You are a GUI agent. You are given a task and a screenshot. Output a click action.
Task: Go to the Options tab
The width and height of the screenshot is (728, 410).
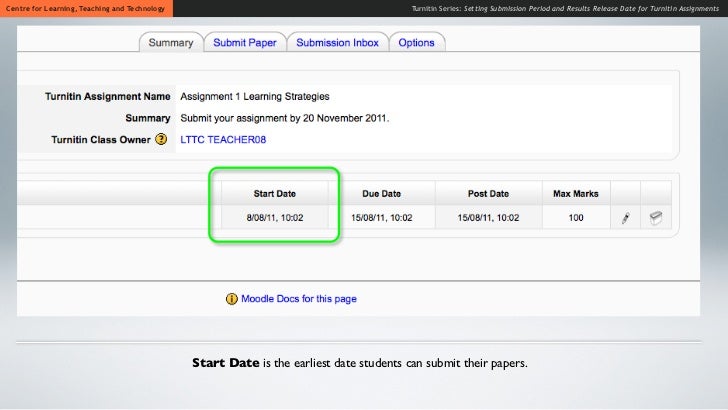coord(416,43)
